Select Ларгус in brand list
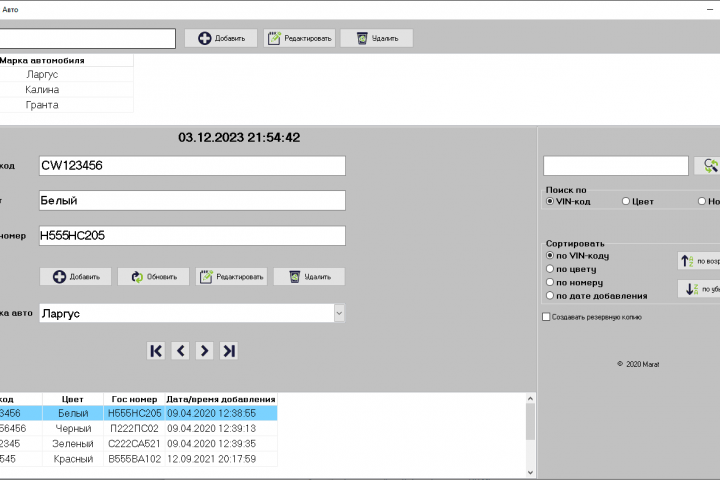 click(x=66, y=74)
